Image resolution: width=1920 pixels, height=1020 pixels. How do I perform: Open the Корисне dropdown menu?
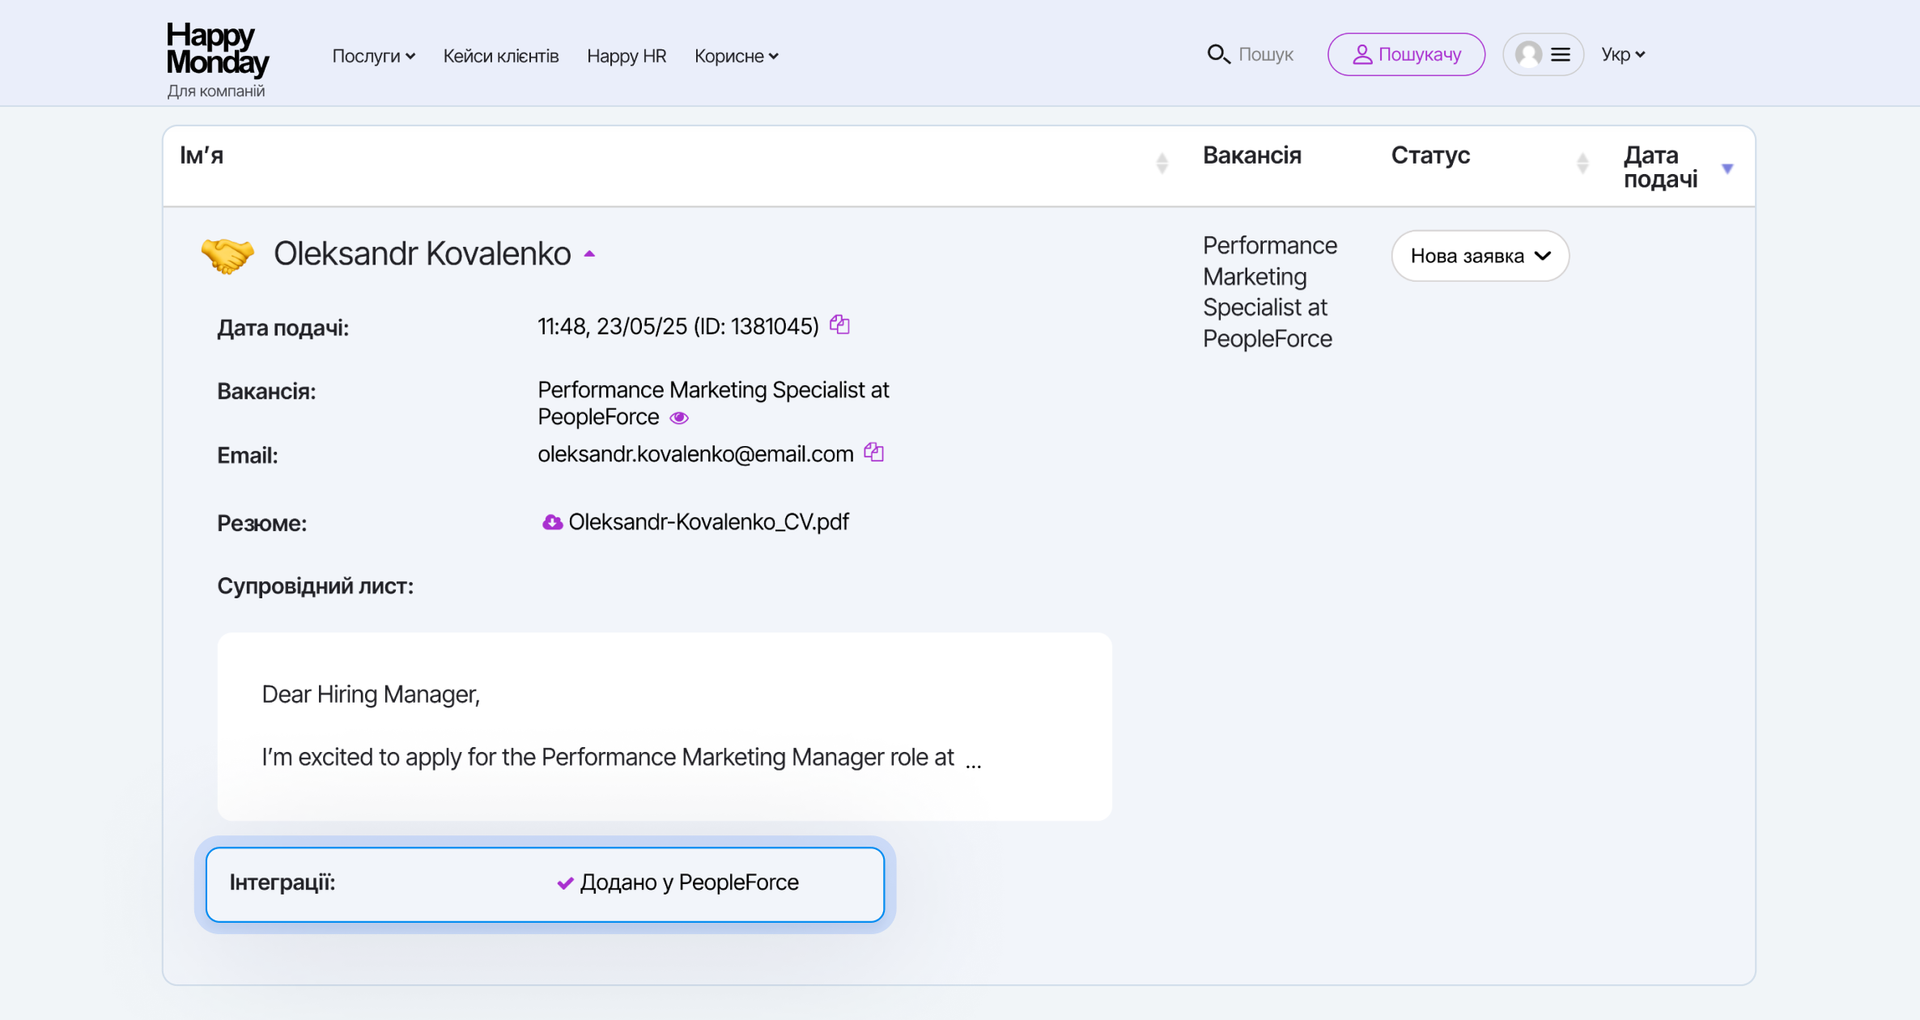coord(736,56)
